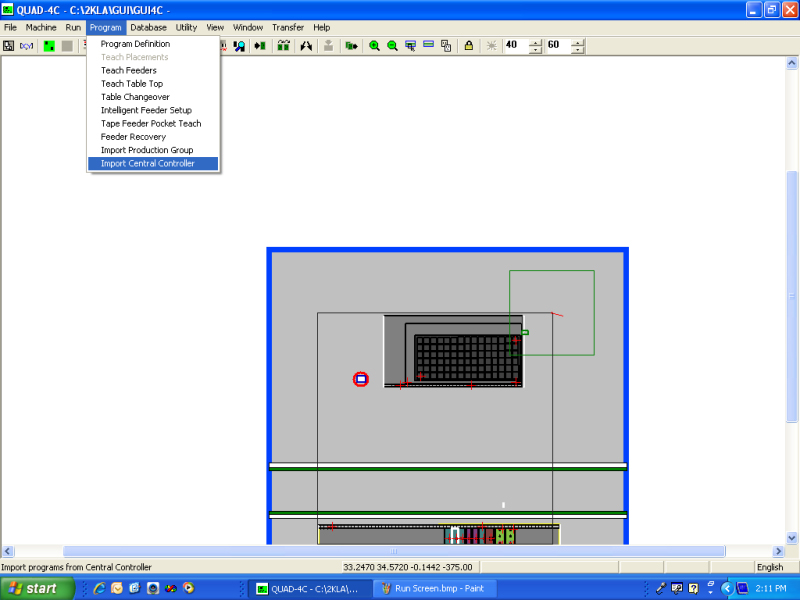Click the field showing 40

[x=516, y=45]
